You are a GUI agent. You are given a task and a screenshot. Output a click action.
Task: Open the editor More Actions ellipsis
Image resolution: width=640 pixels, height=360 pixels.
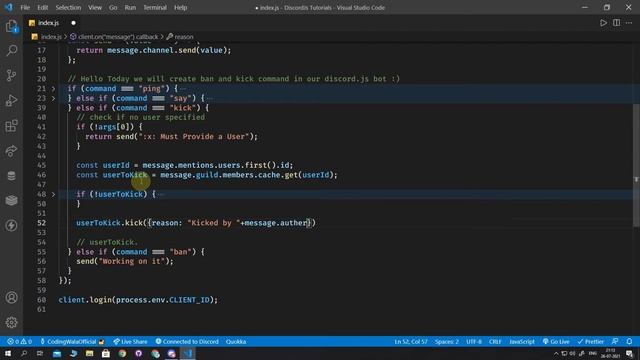point(629,23)
